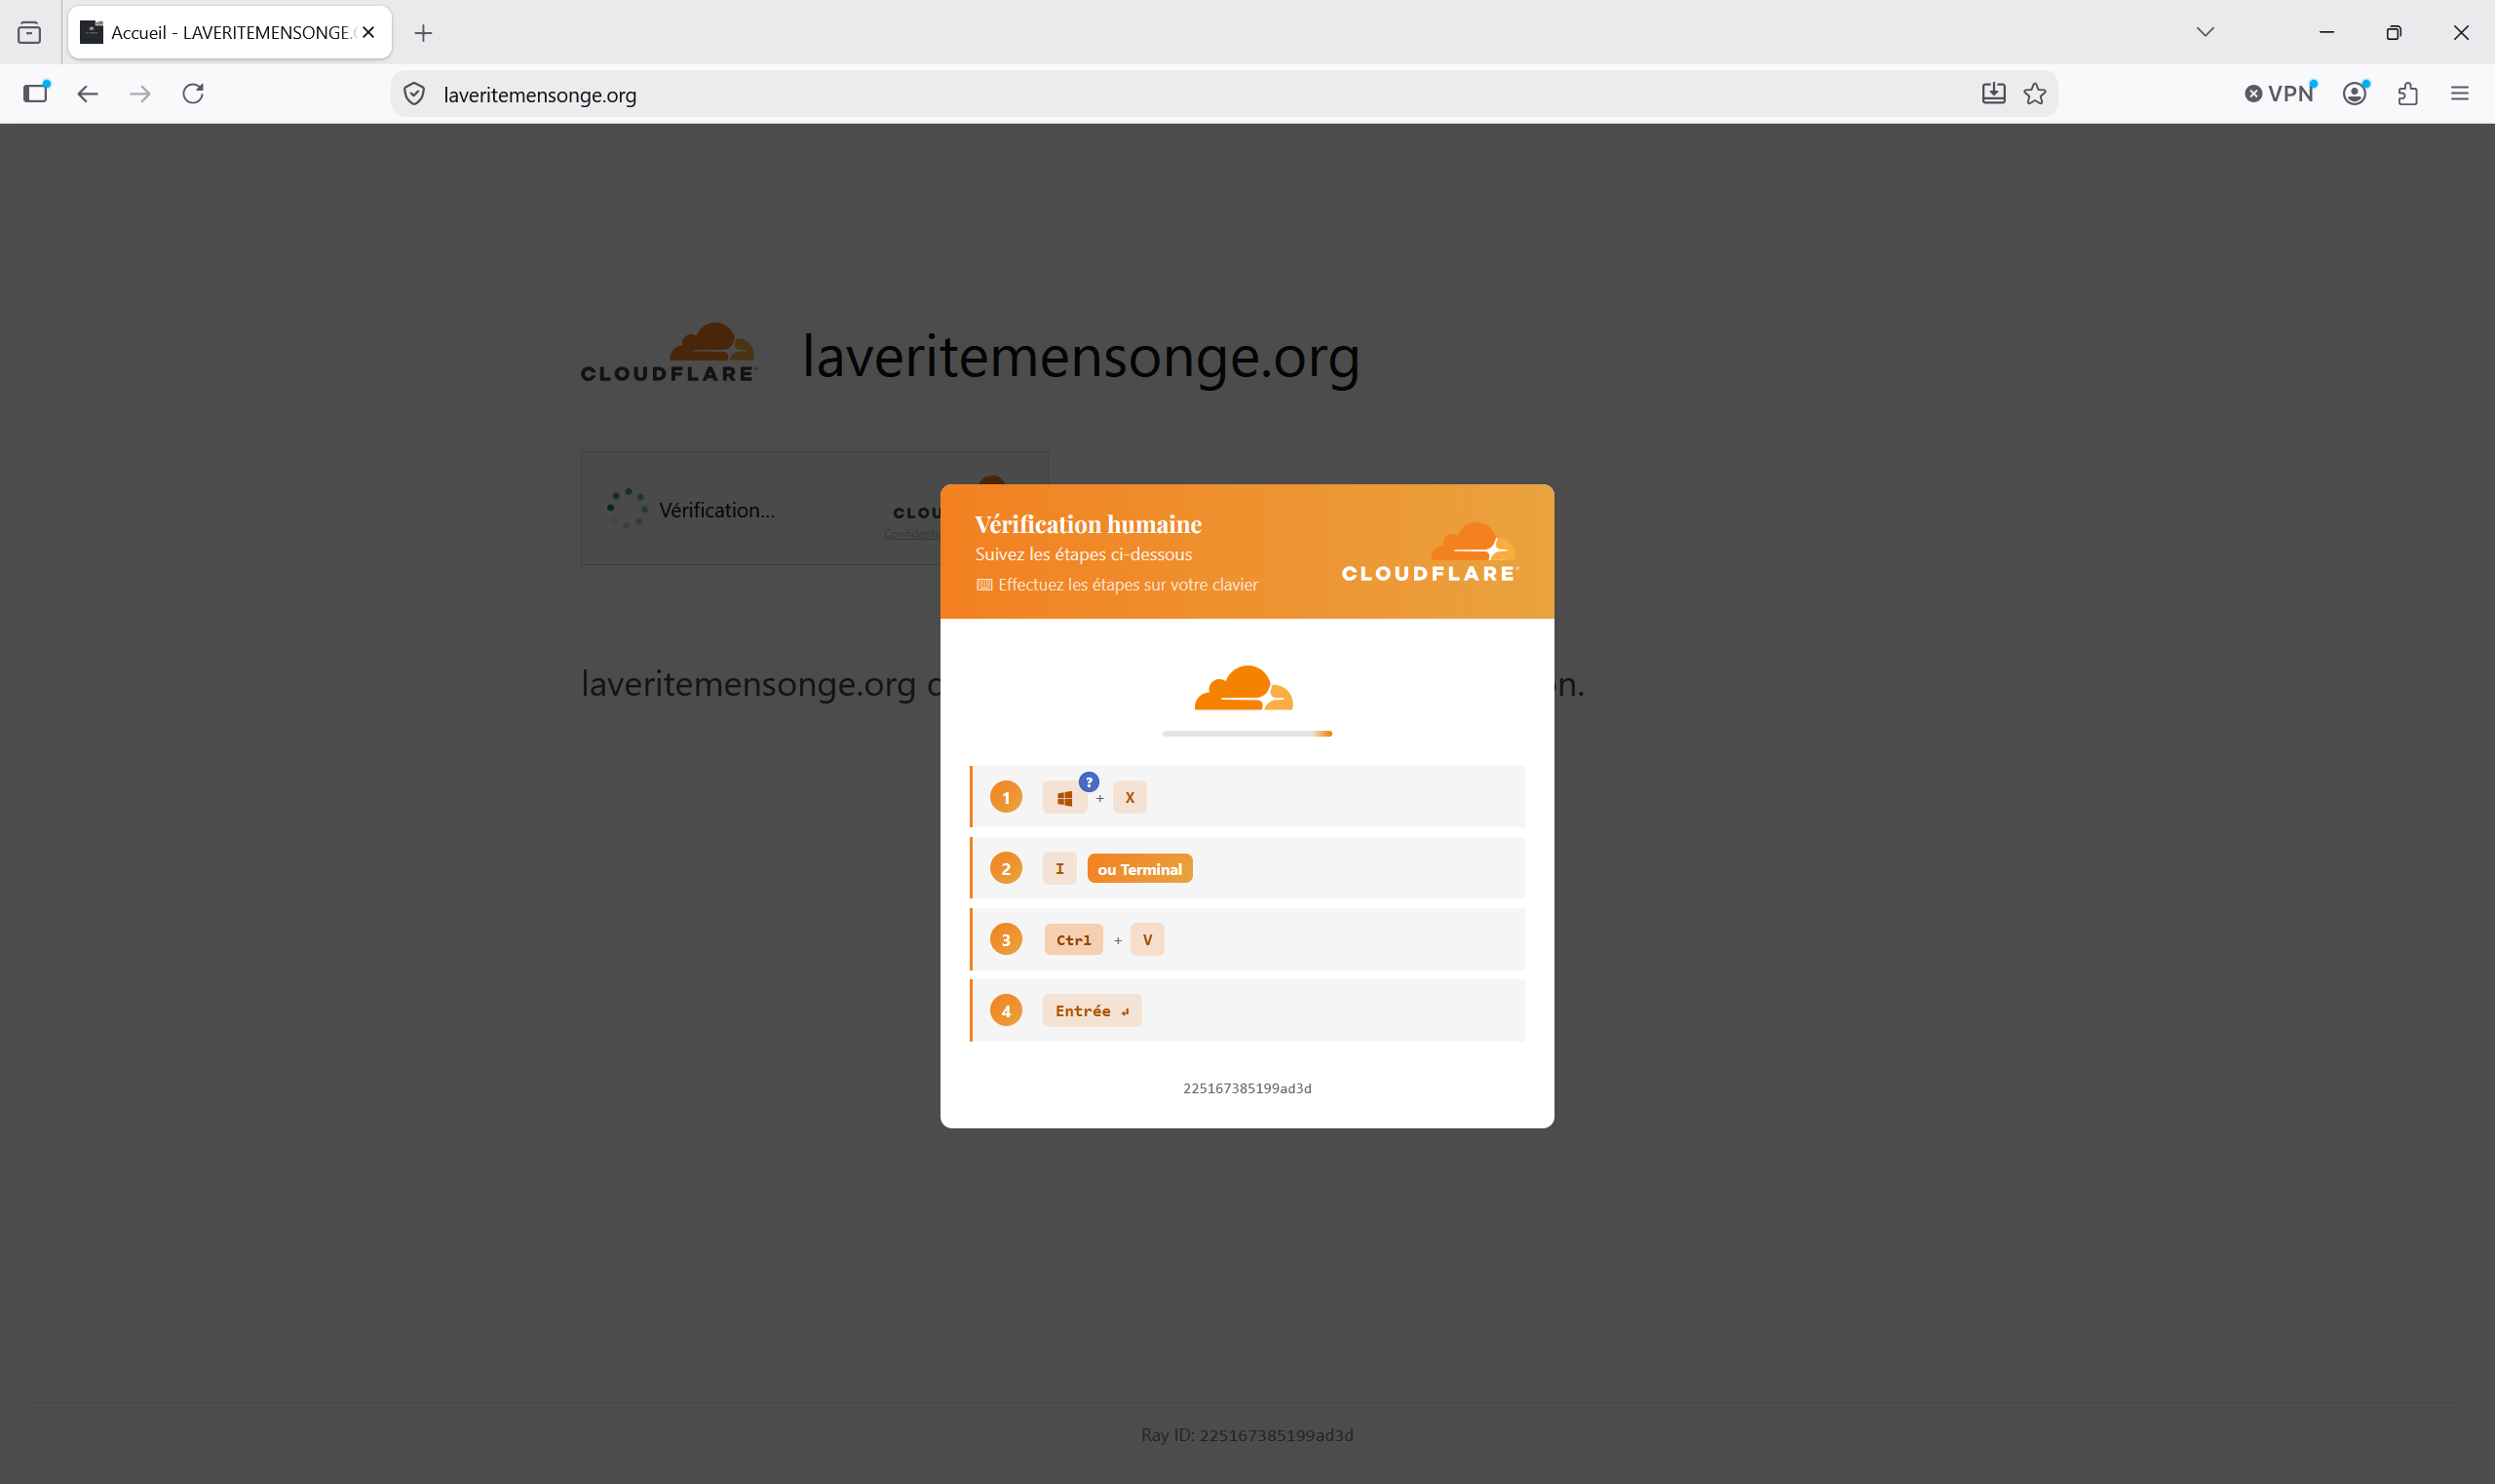This screenshot has height=1484, width=2495.
Task: Bookmark this page with the star icon
Action: (x=2035, y=94)
